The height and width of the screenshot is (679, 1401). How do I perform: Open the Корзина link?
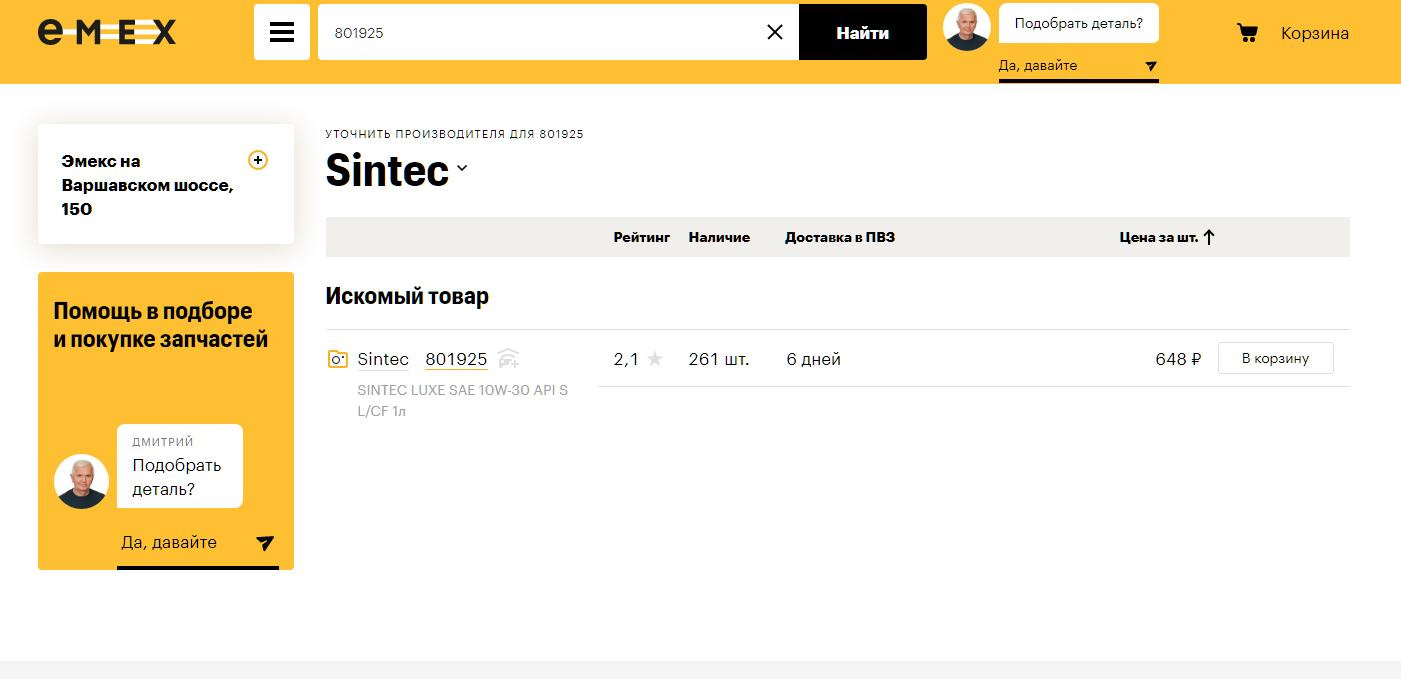pos(1315,33)
